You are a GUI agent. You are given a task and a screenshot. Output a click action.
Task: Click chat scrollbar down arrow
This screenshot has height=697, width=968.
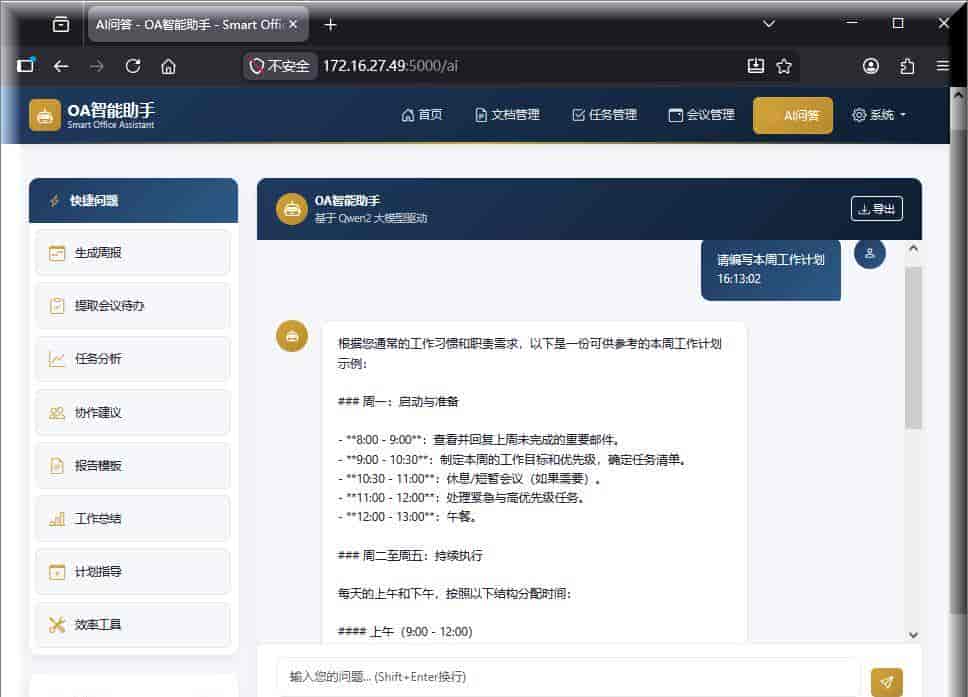914,635
